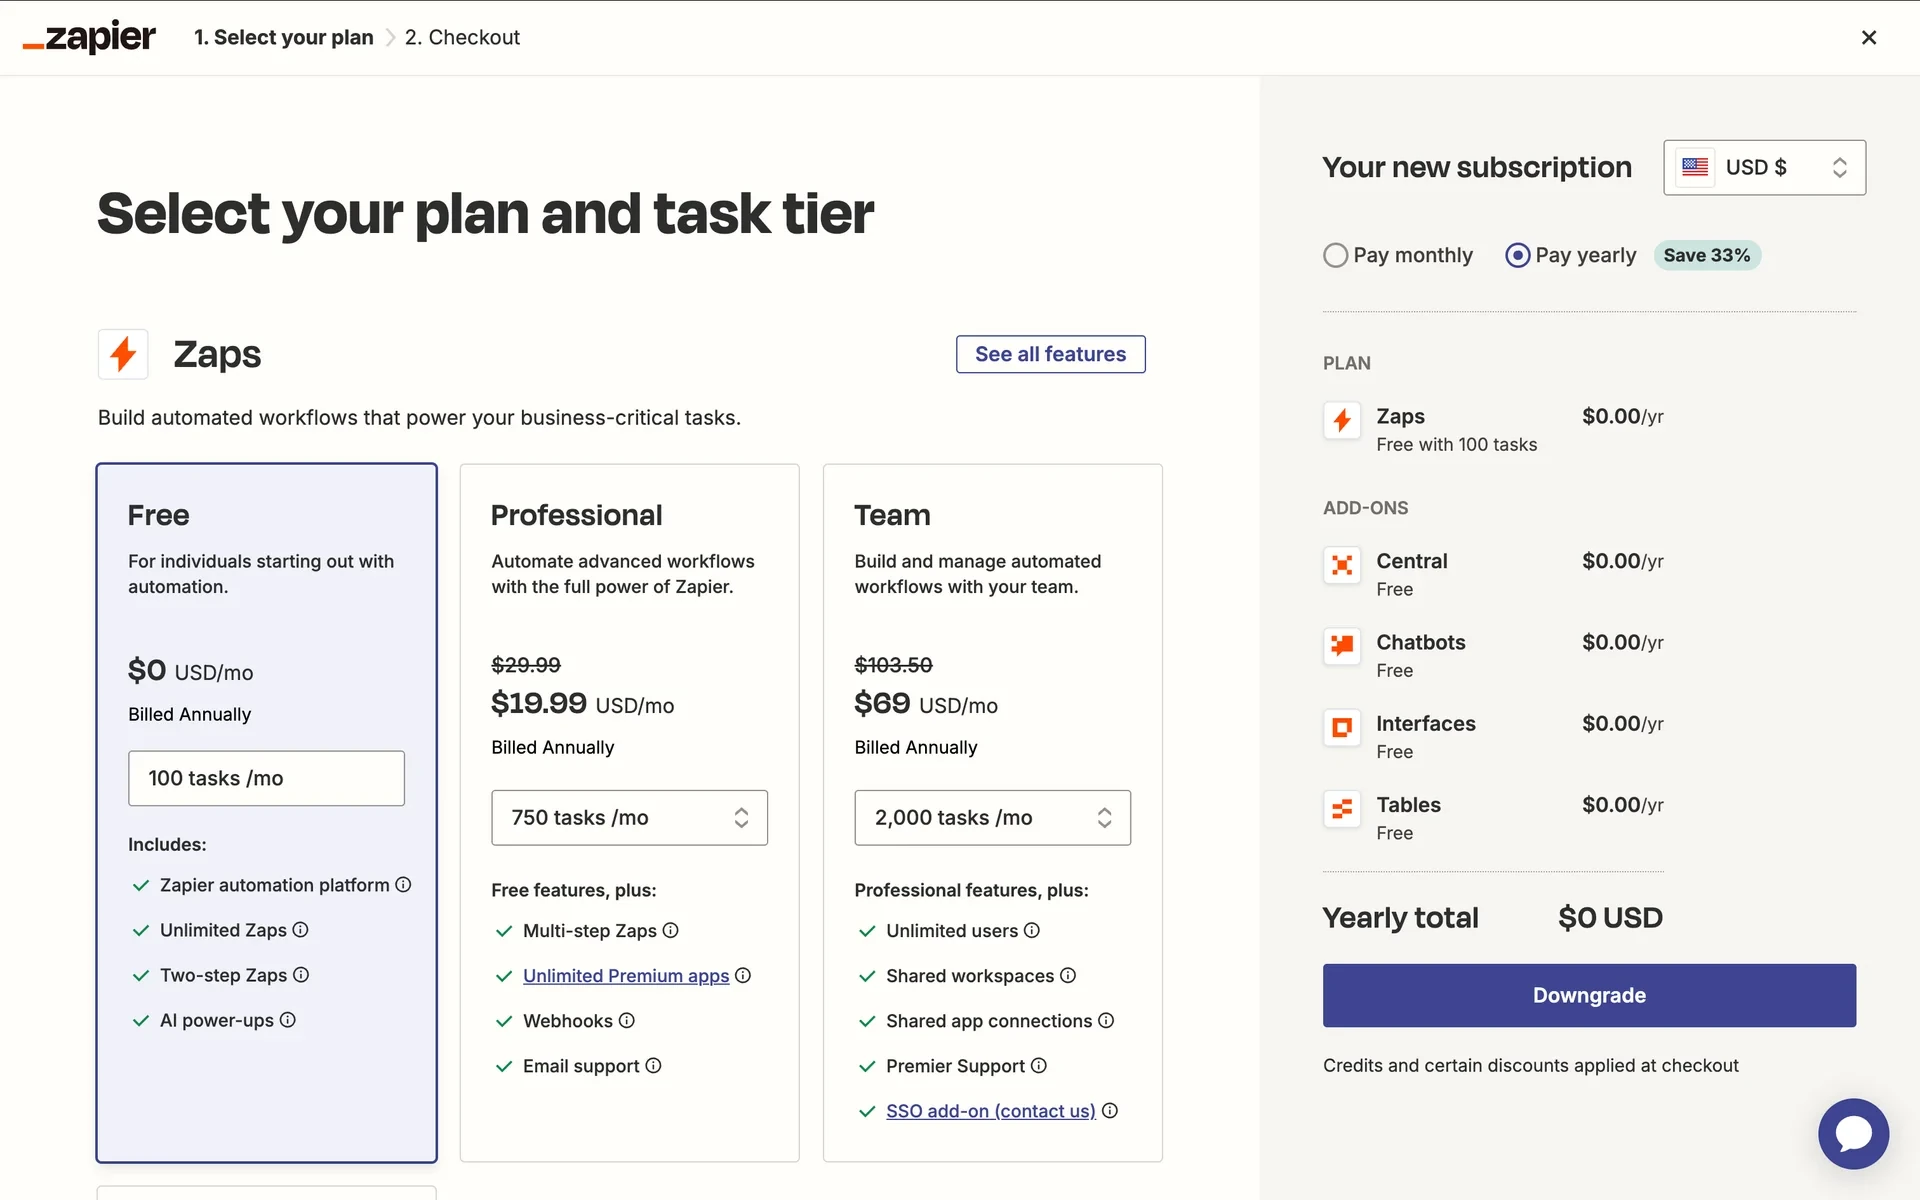Image resolution: width=1920 pixels, height=1200 pixels.
Task: Show info for Email support
Action: (x=653, y=1066)
